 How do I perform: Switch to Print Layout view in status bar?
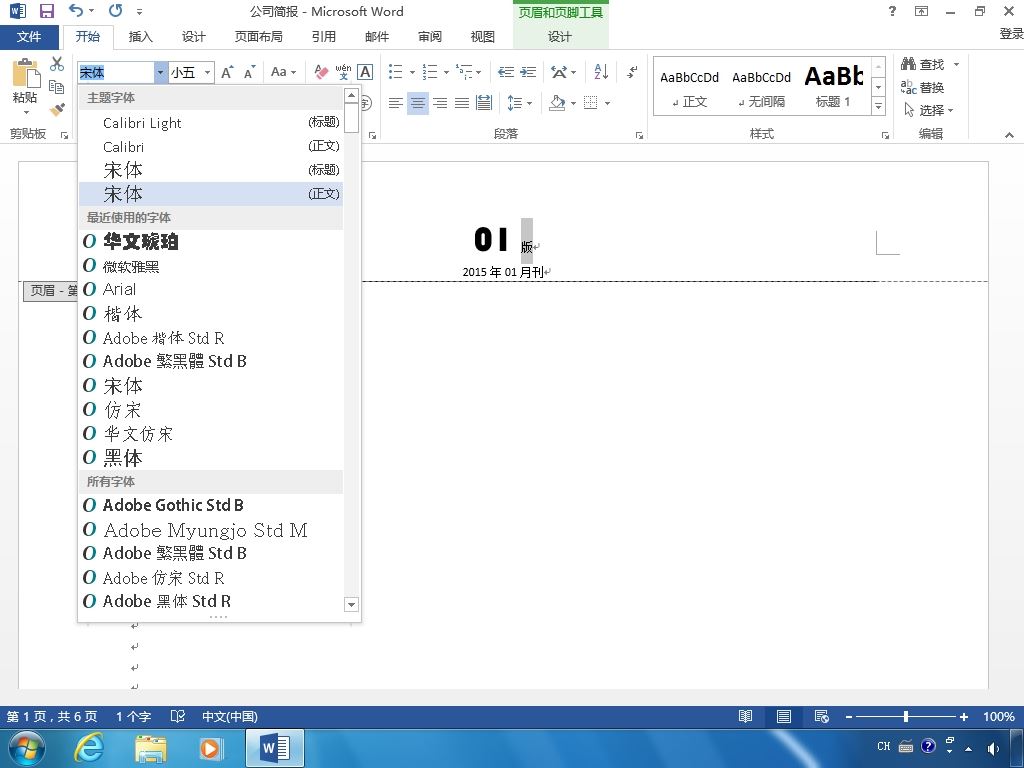[x=784, y=716]
